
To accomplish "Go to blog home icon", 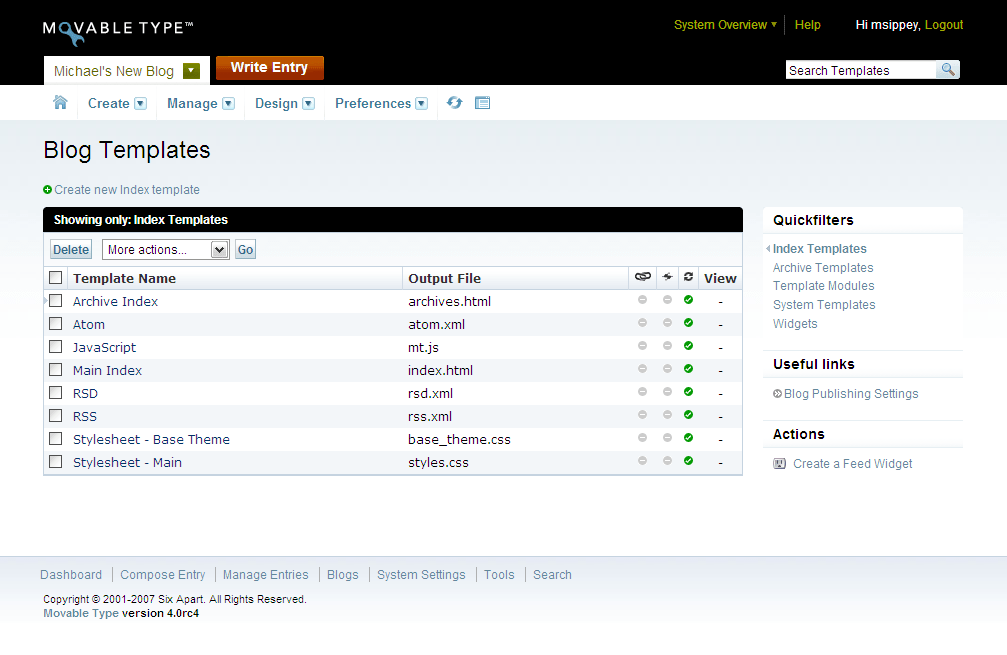I will click(60, 103).
